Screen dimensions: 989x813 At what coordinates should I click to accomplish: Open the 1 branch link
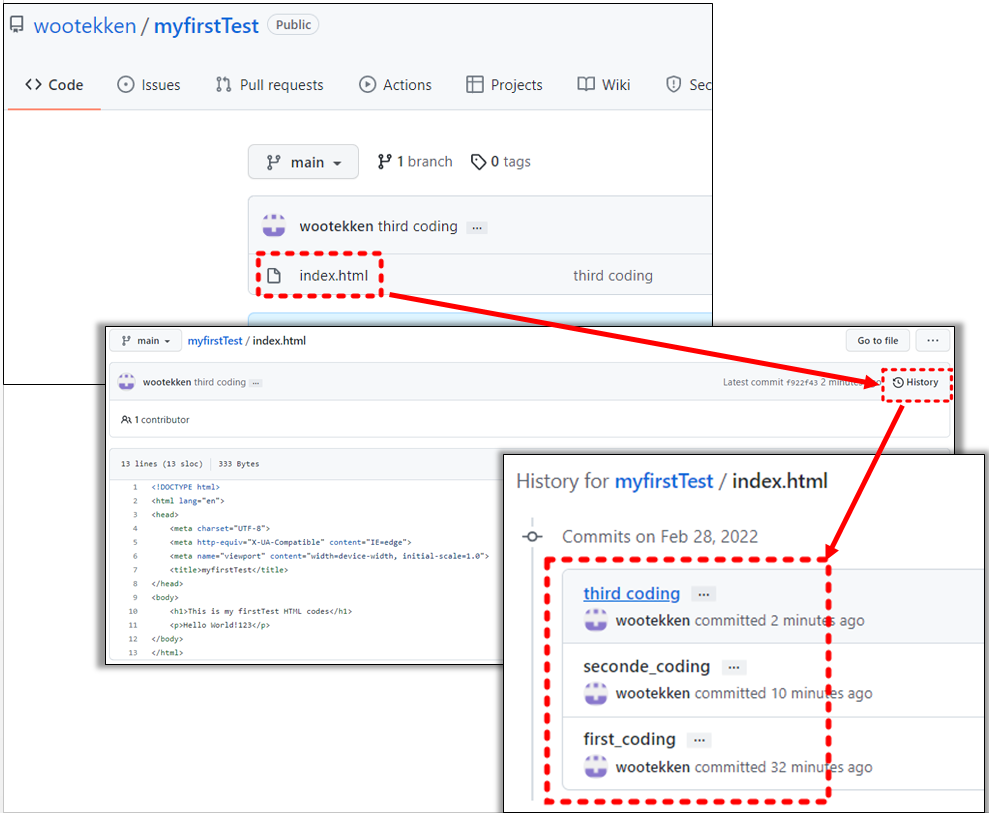click(x=415, y=162)
